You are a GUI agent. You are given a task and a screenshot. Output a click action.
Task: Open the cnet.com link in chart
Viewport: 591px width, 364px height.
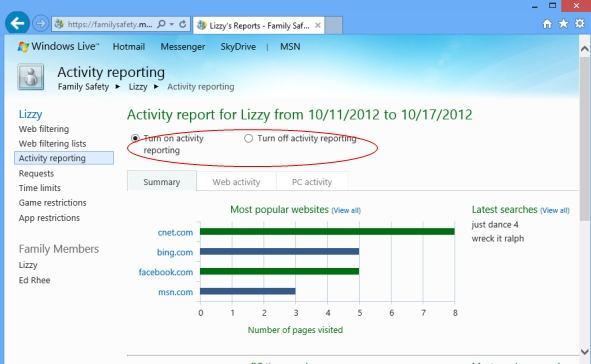(x=175, y=232)
